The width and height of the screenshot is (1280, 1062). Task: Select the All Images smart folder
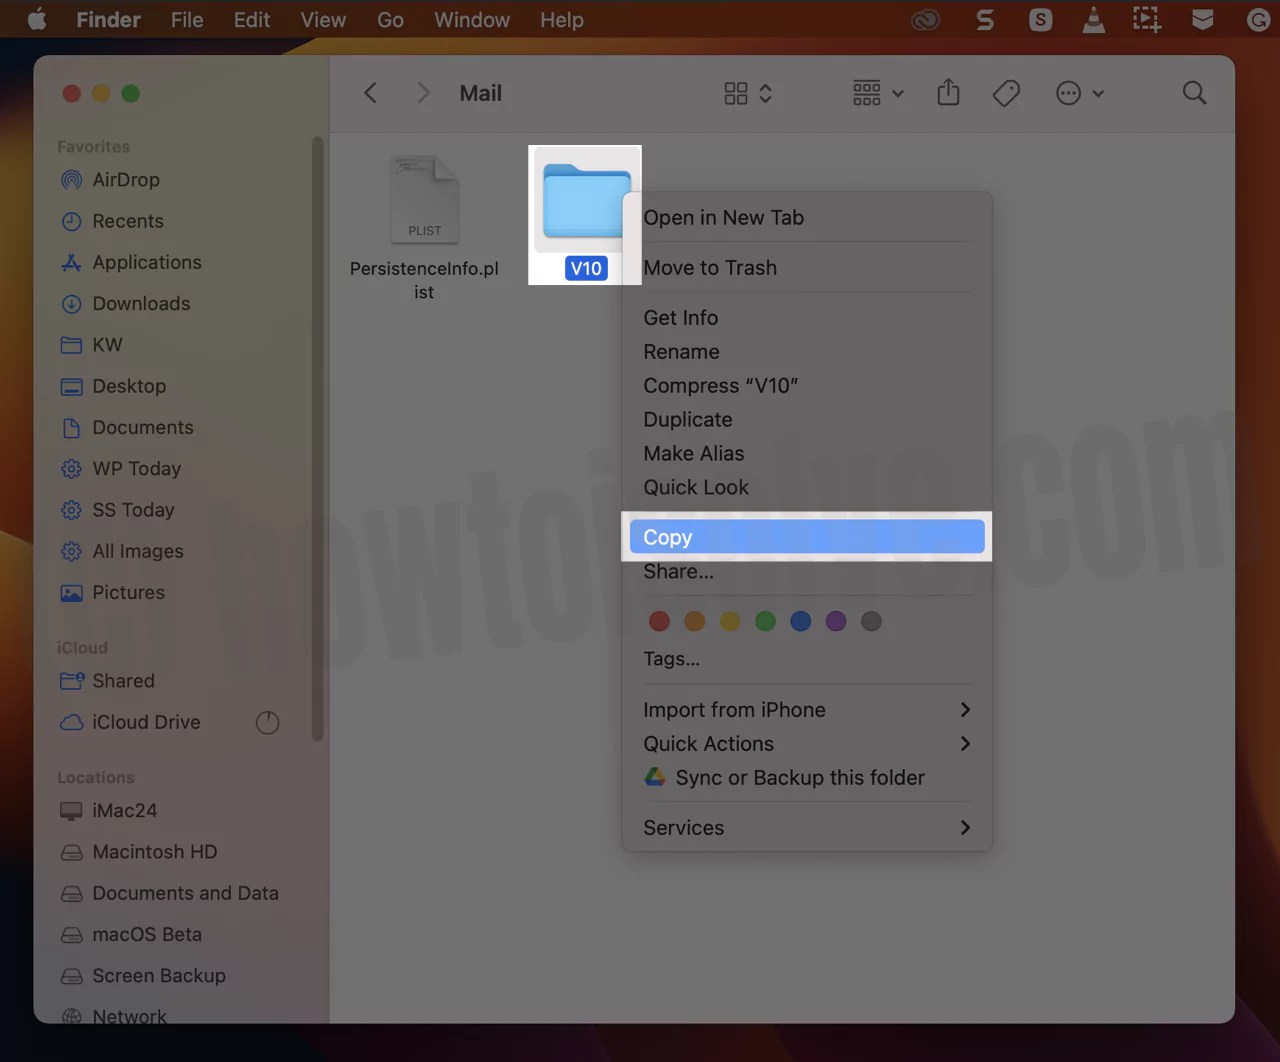pyautogui.click(x=136, y=551)
